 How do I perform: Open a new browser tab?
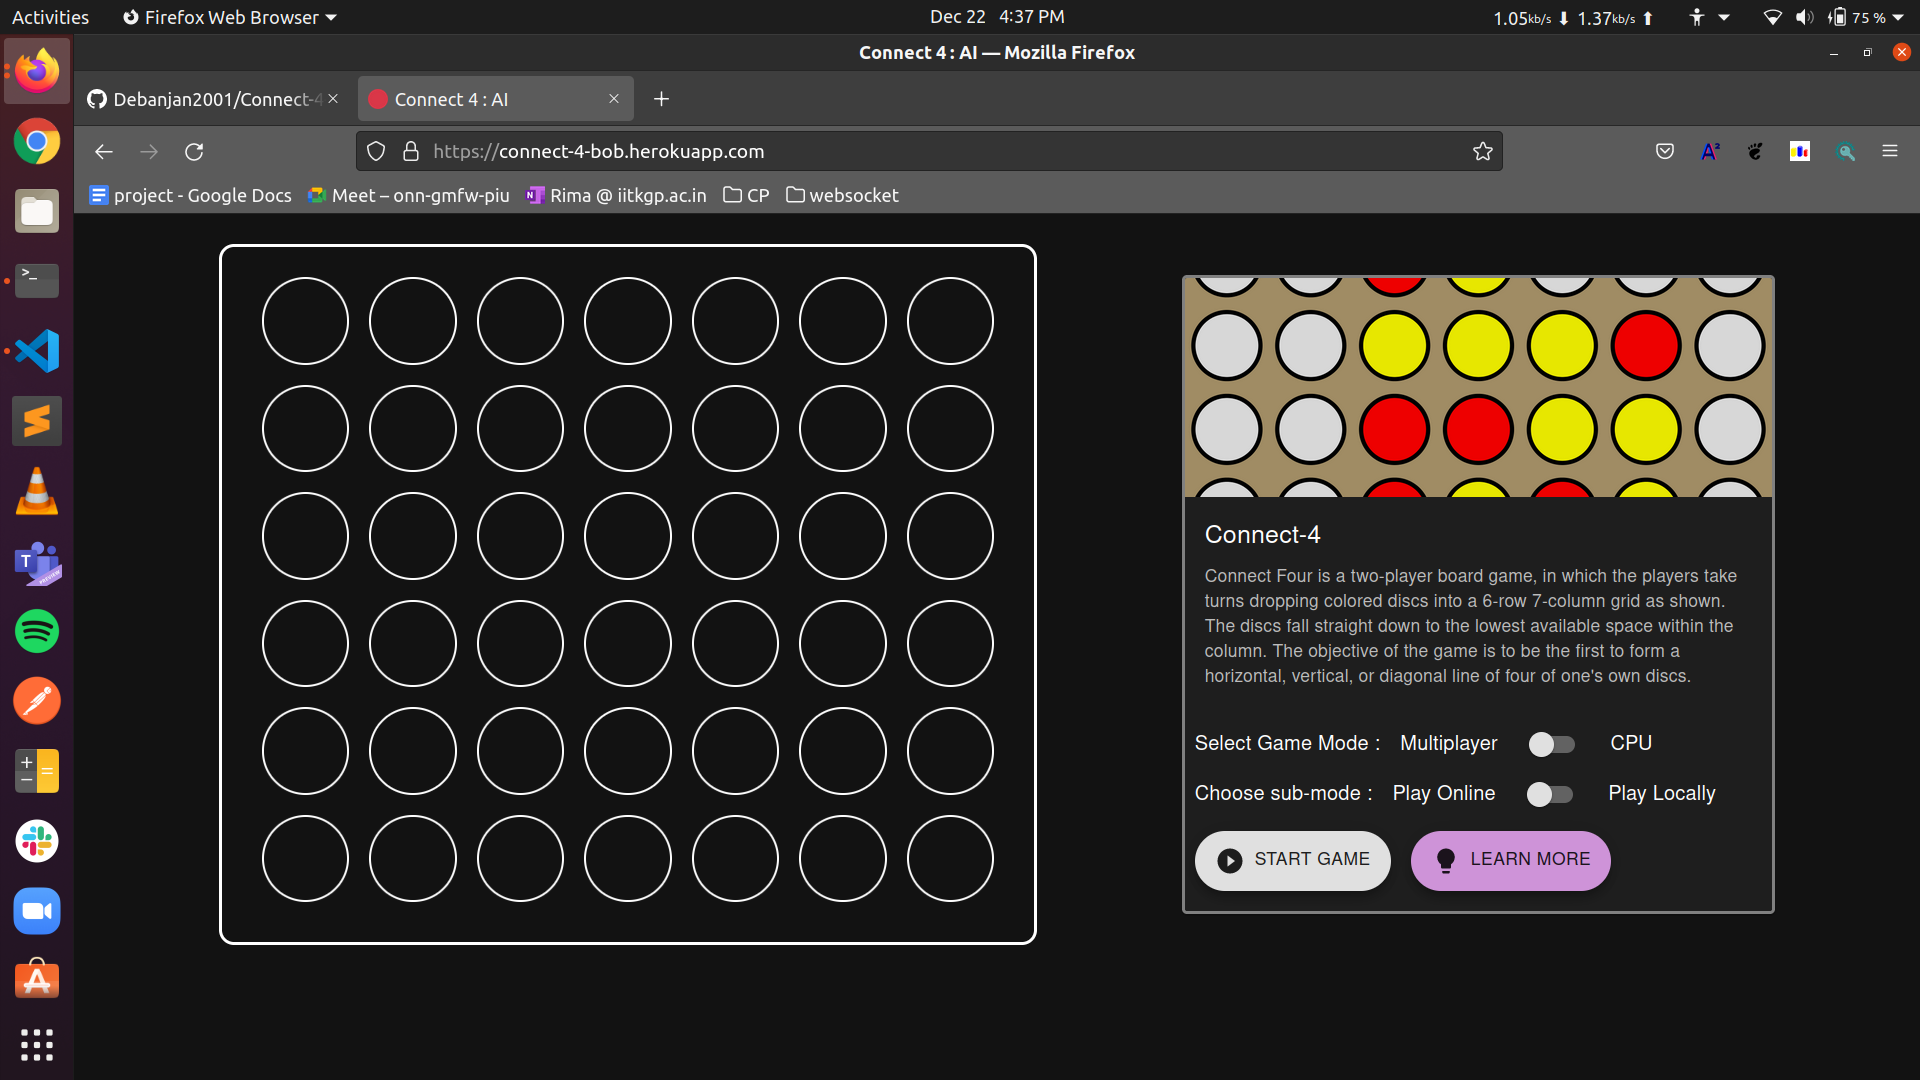[x=661, y=99]
